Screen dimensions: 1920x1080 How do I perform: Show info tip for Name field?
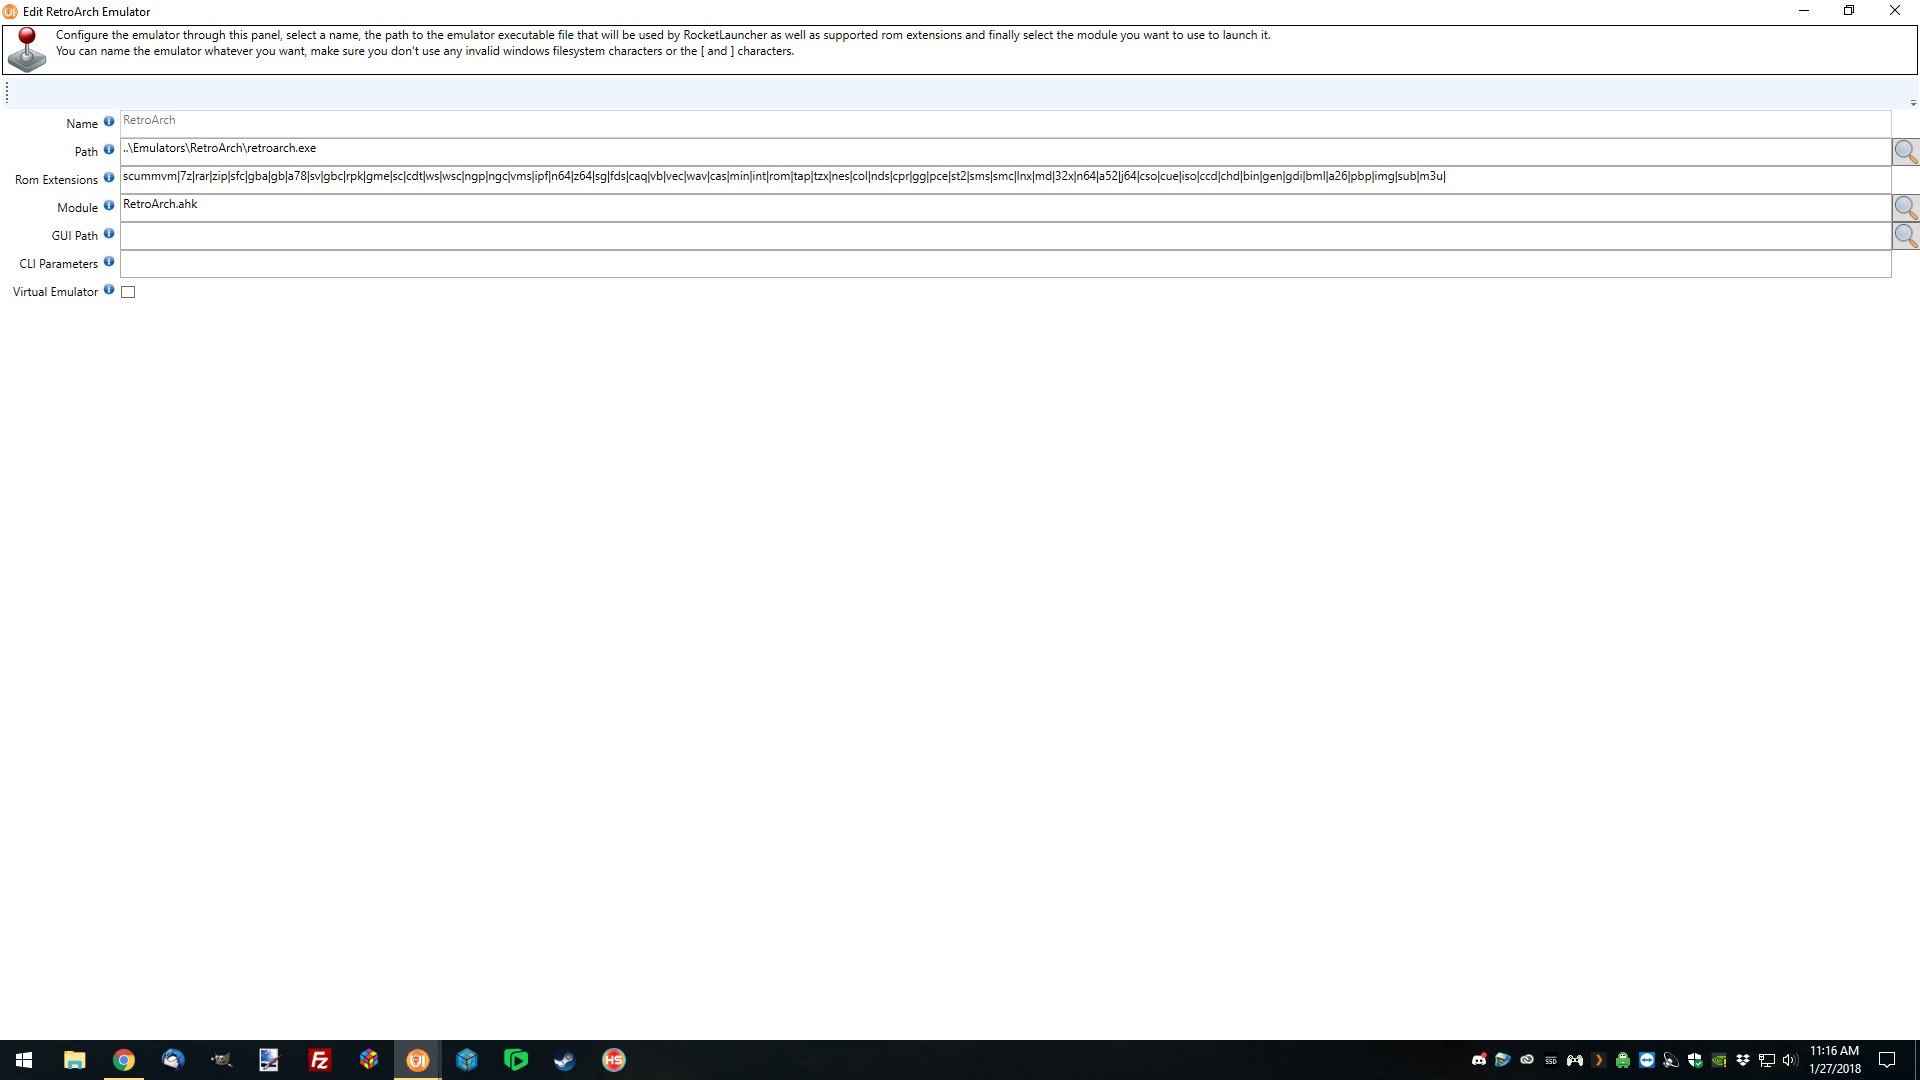pyautogui.click(x=109, y=122)
